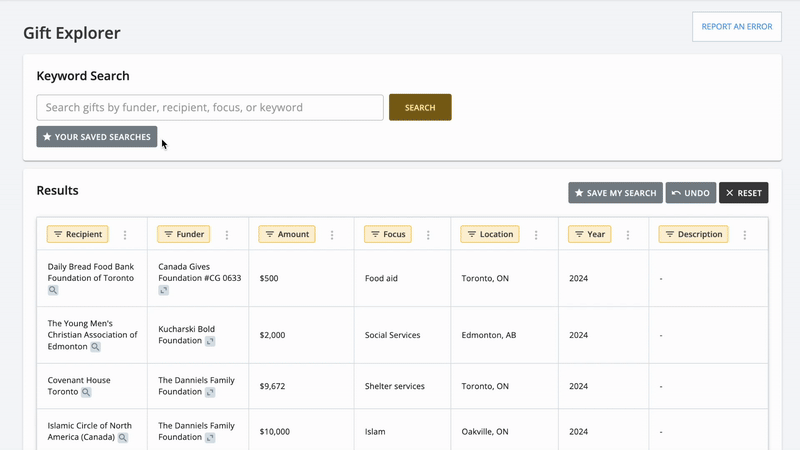800x450 pixels.
Task: Focus the keyword search input field
Action: 210,107
